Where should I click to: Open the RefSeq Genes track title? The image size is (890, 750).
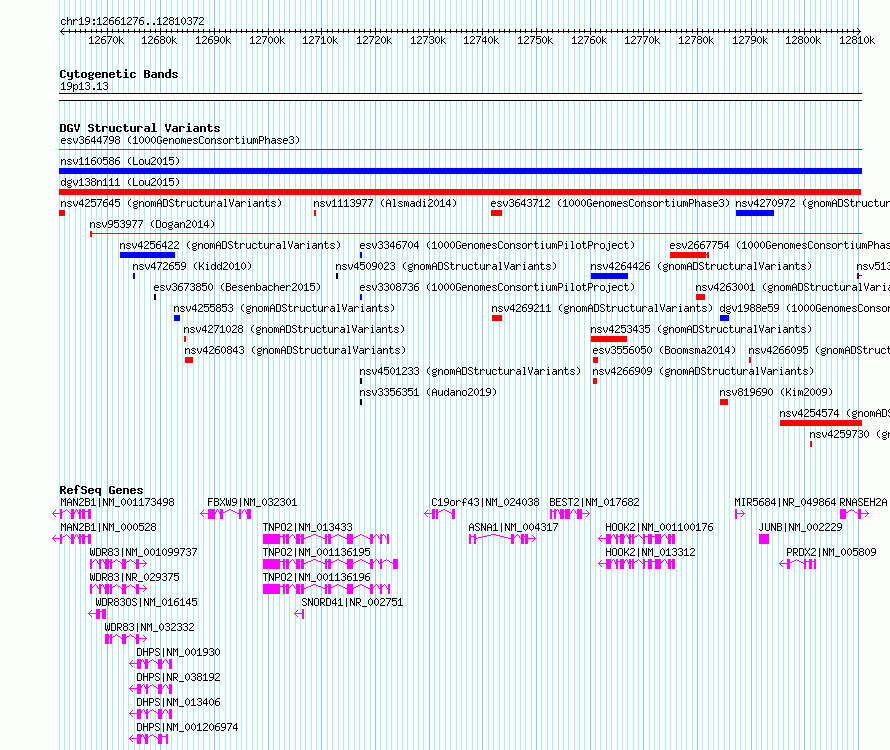click(101, 490)
